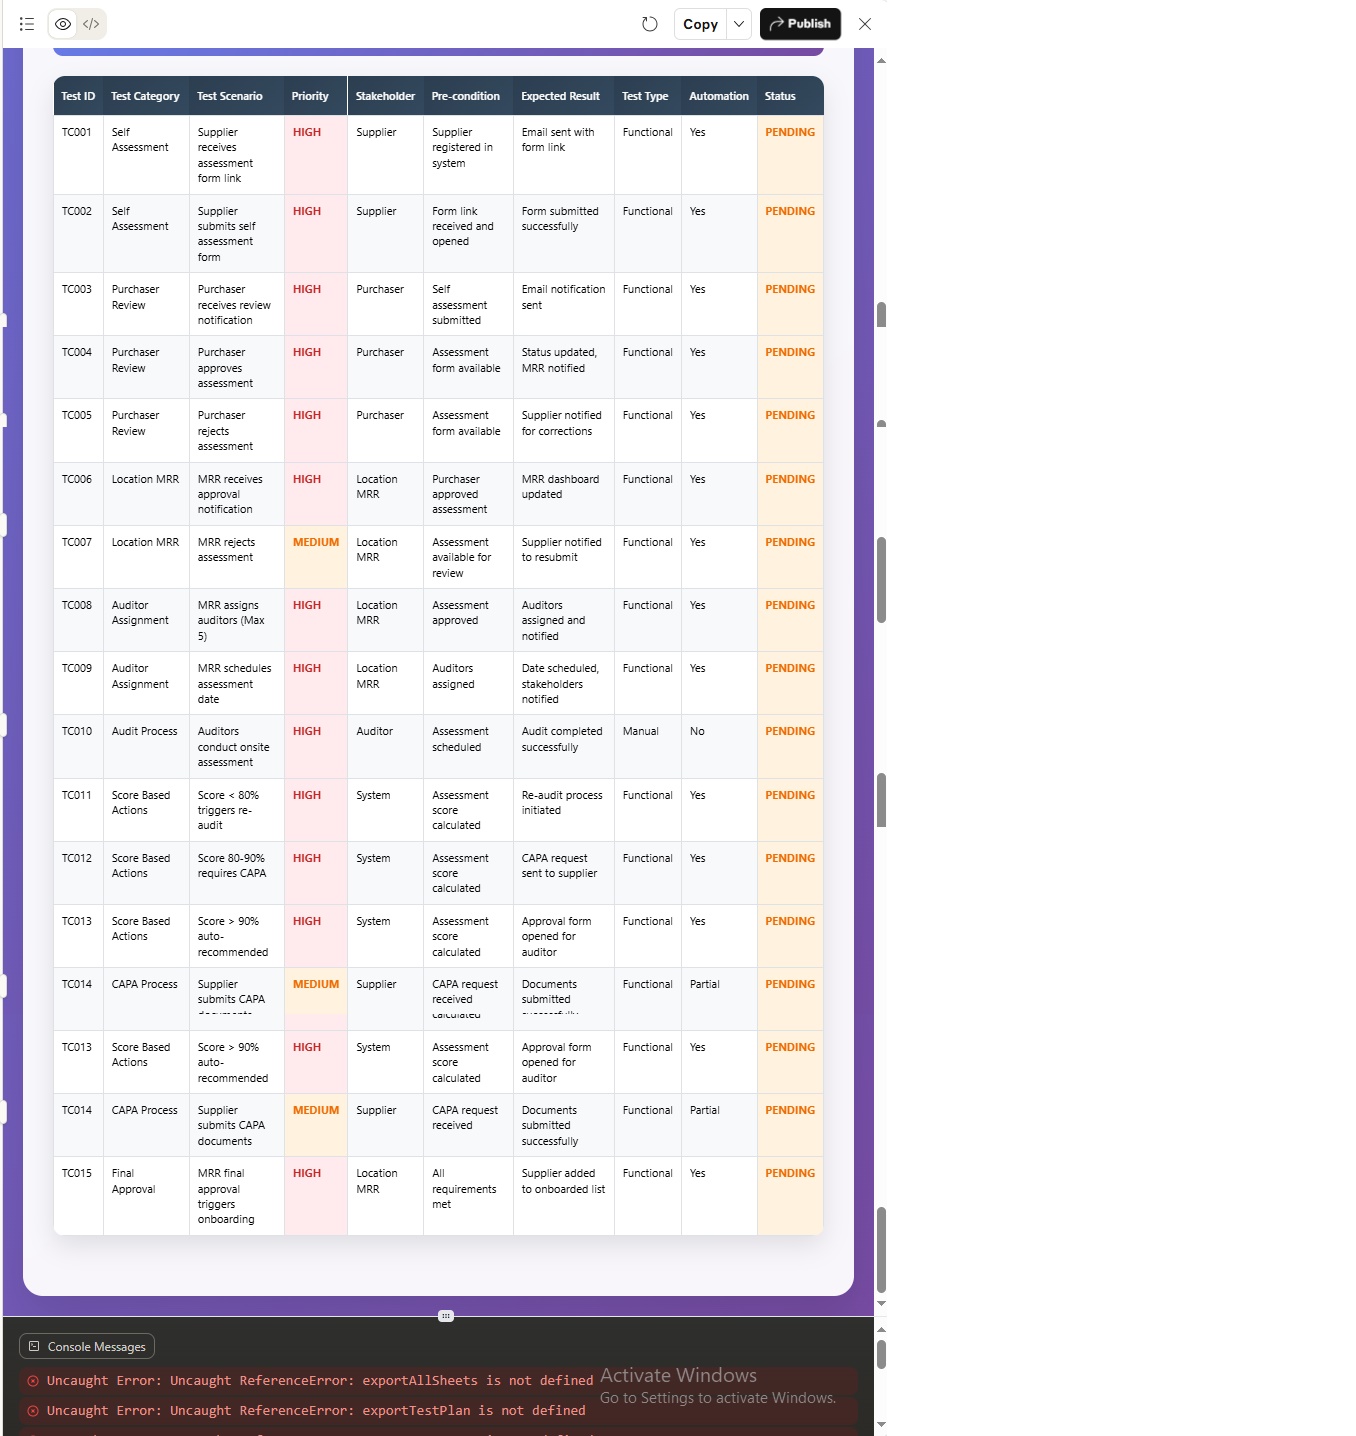Image resolution: width=1356 pixels, height=1436 pixels.
Task: Click the Test ID column header
Action: click(x=78, y=96)
